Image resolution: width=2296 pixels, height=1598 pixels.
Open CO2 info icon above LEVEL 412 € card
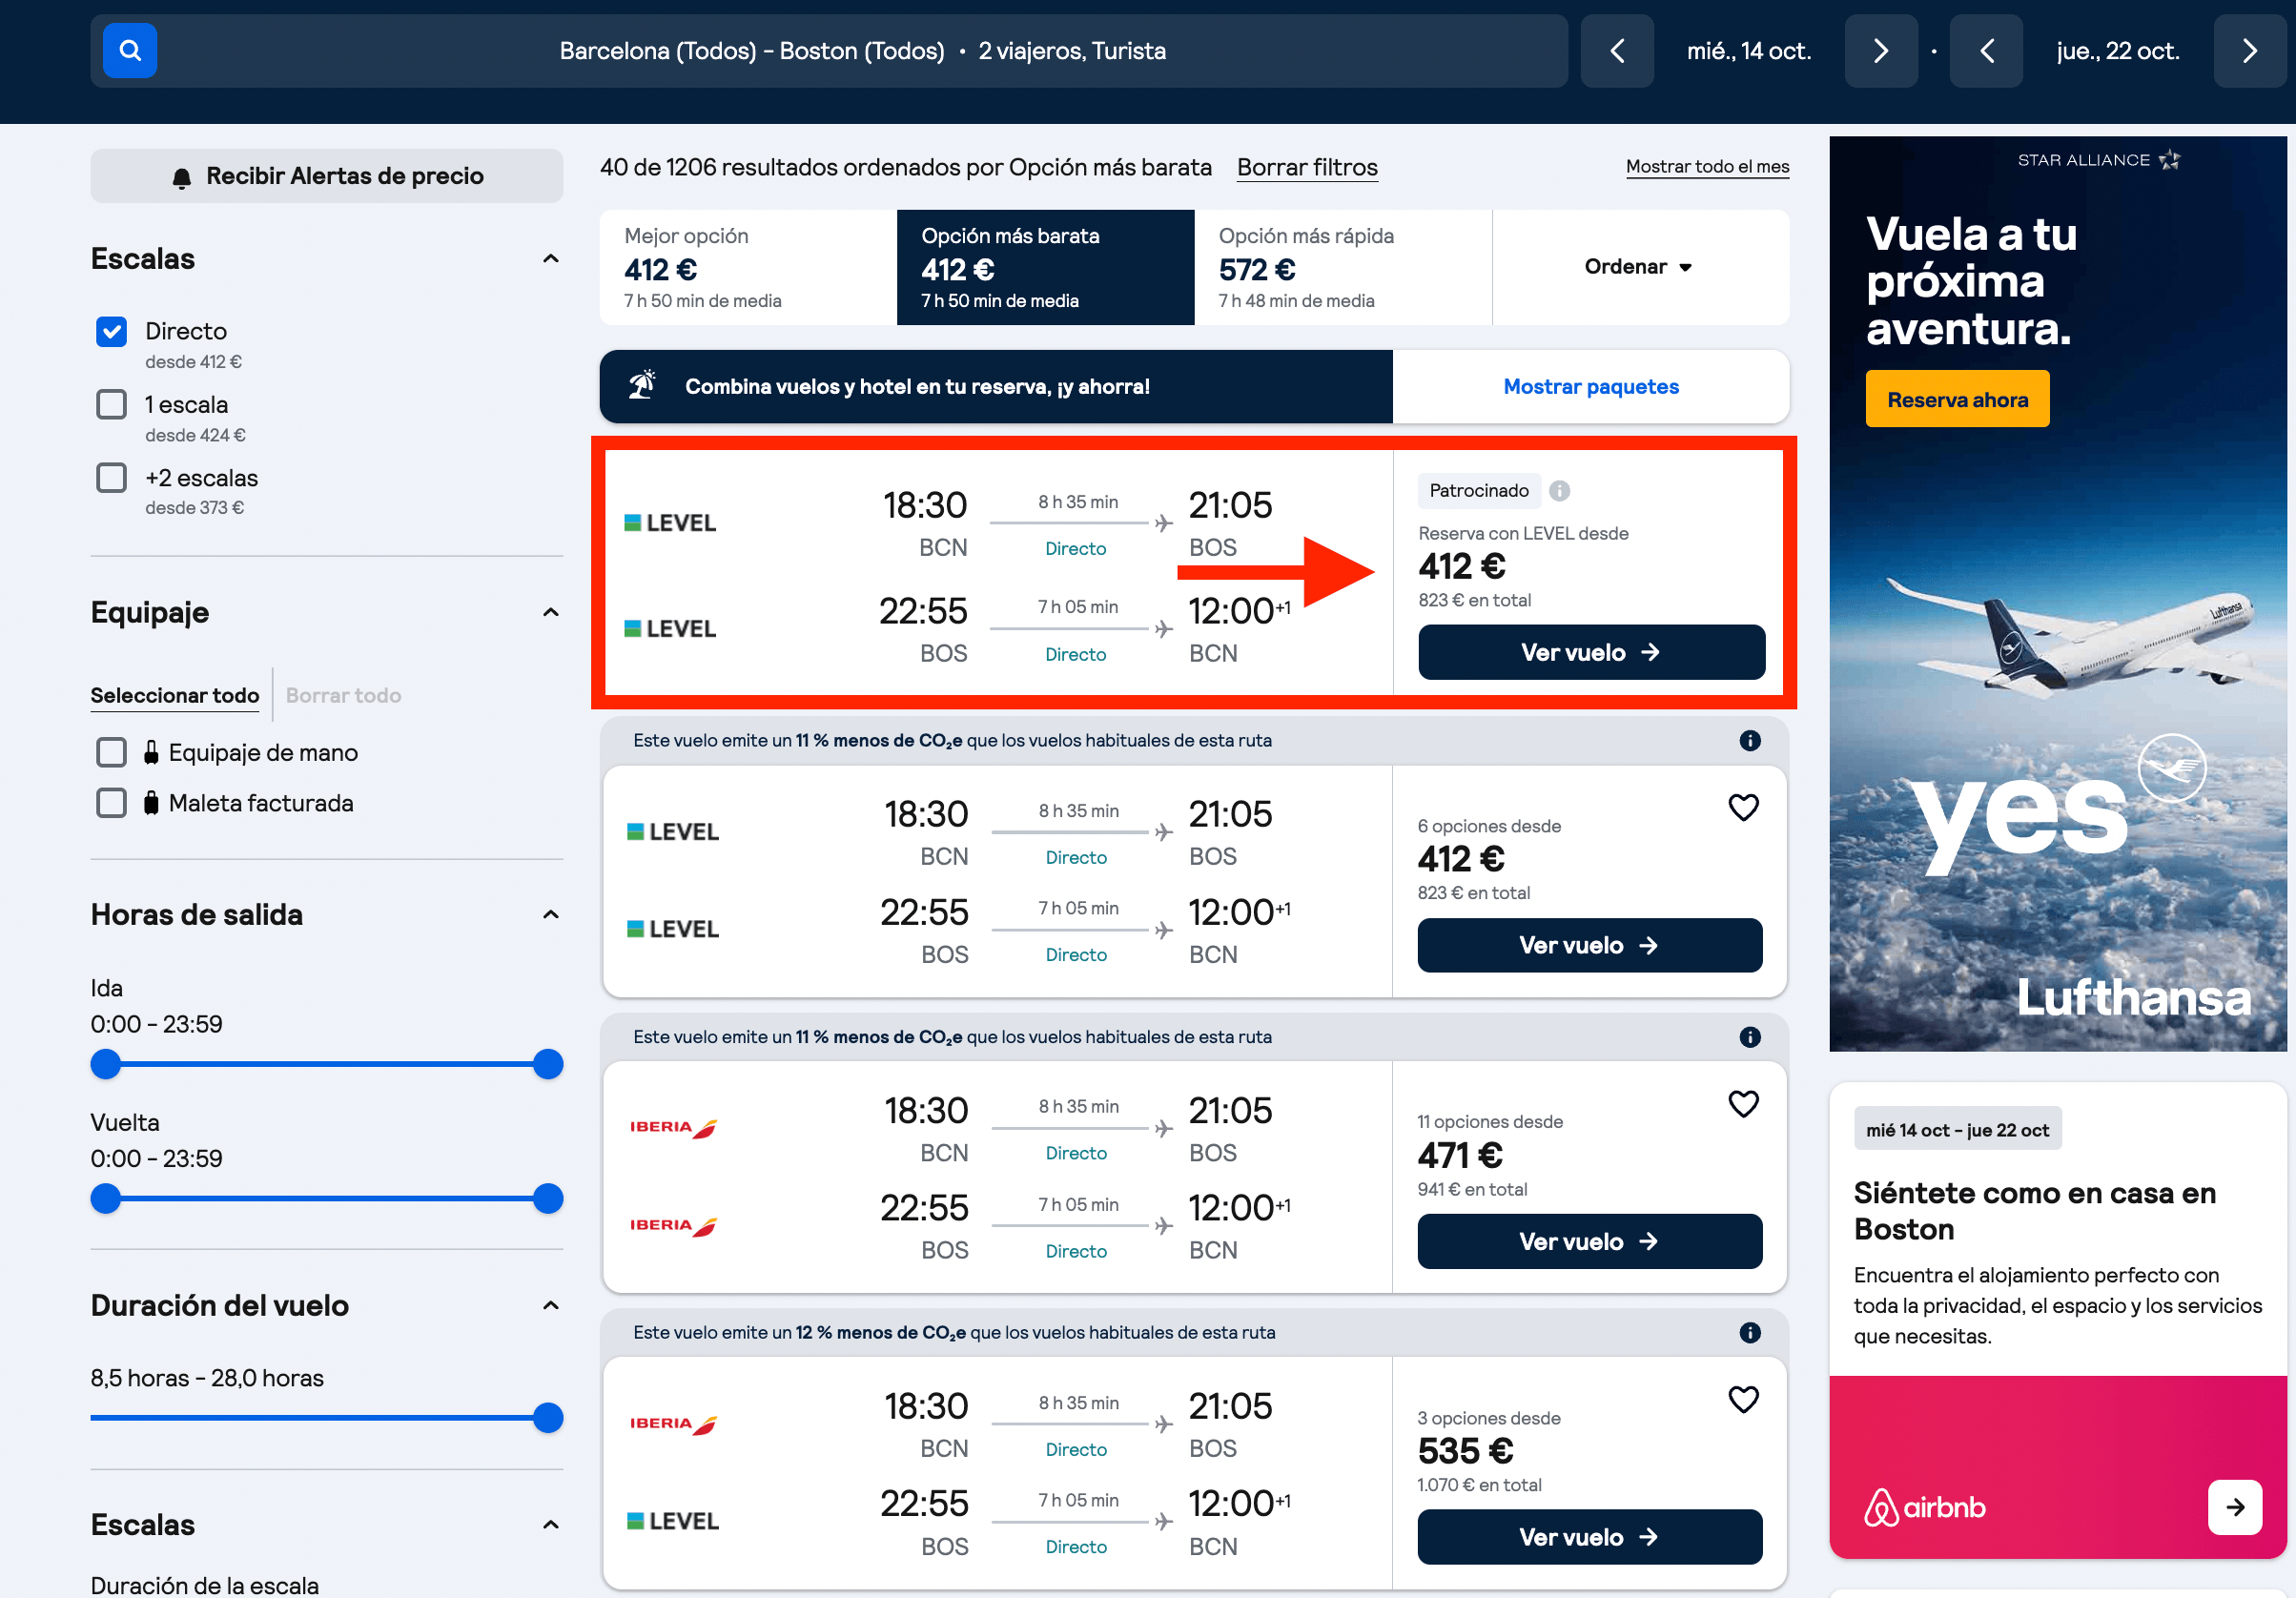coord(1750,741)
